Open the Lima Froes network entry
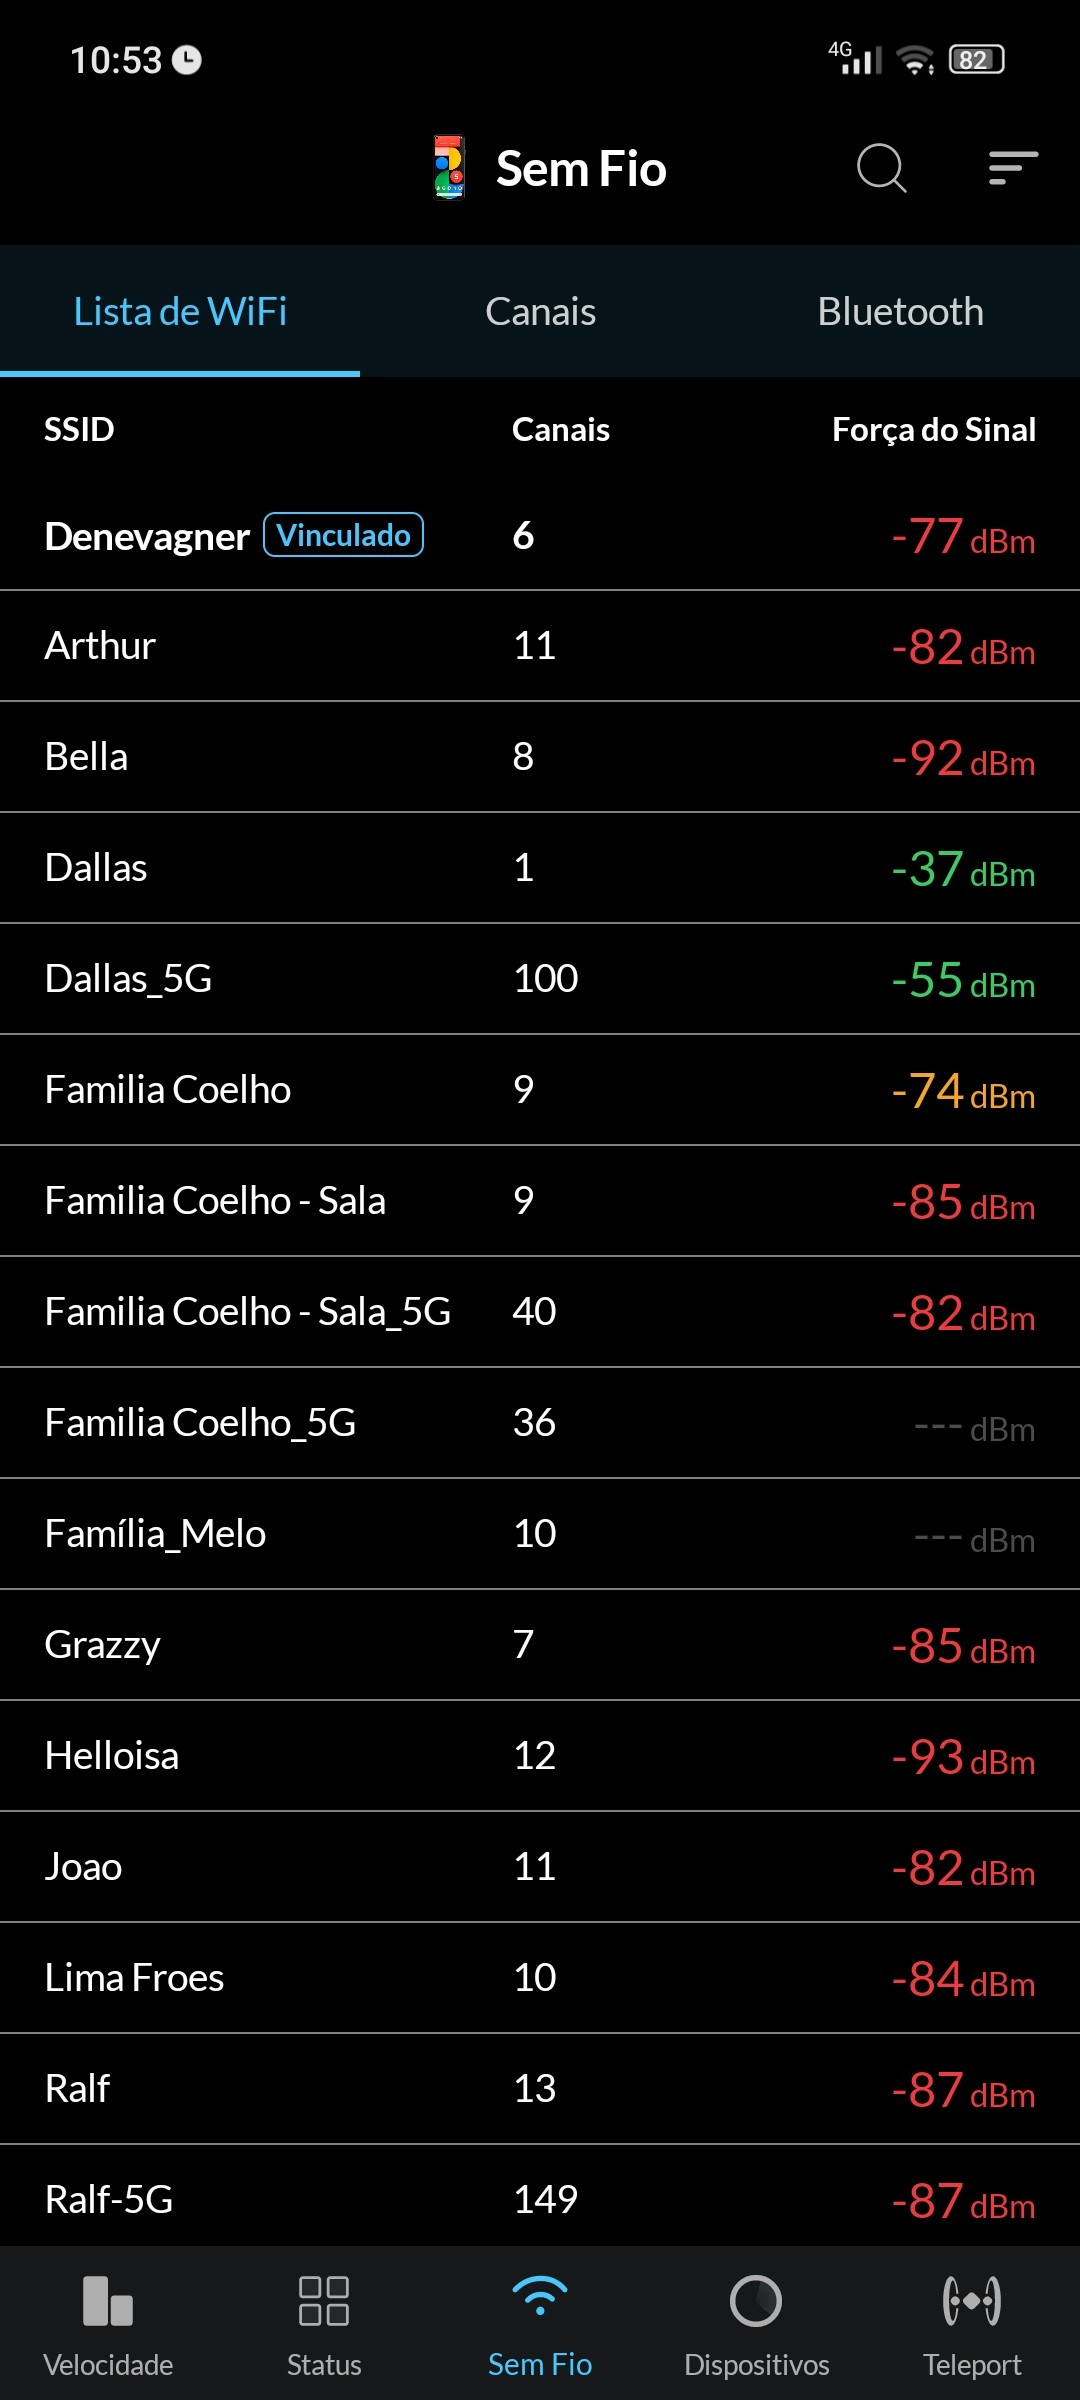The width and height of the screenshot is (1080, 2400). [x=540, y=1978]
